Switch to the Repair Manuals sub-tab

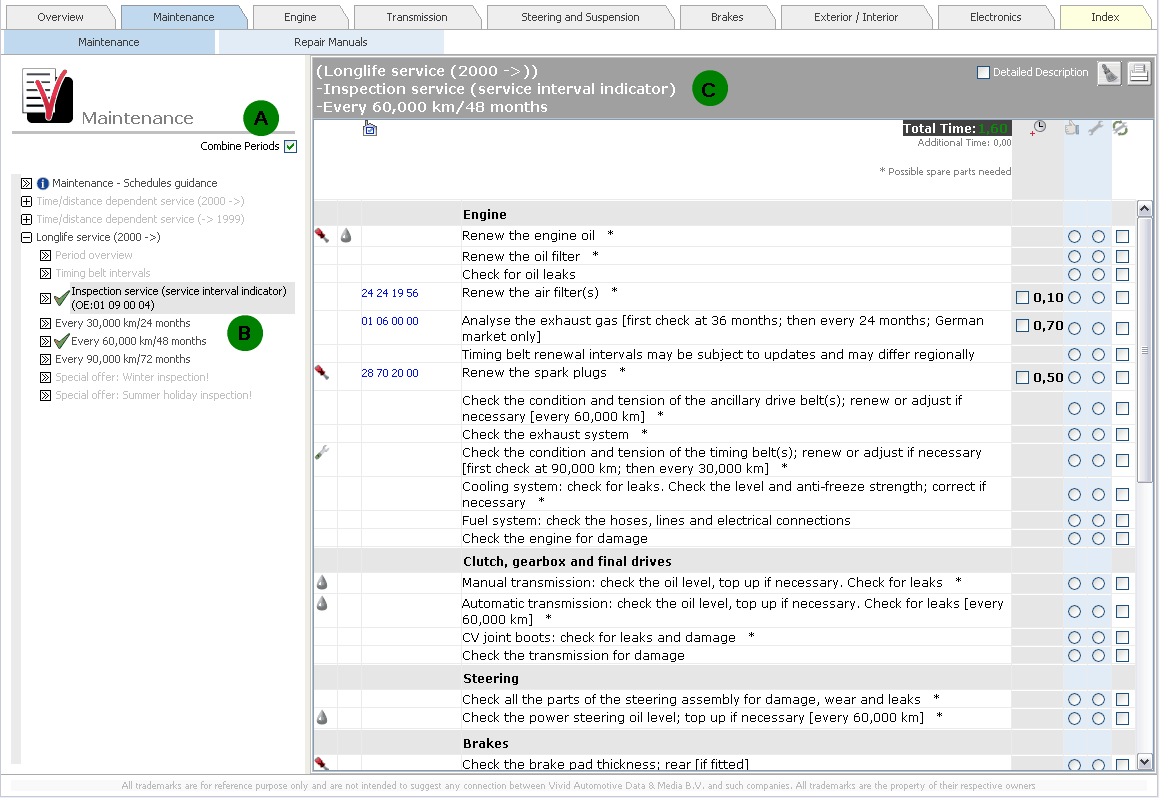coord(331,42)
